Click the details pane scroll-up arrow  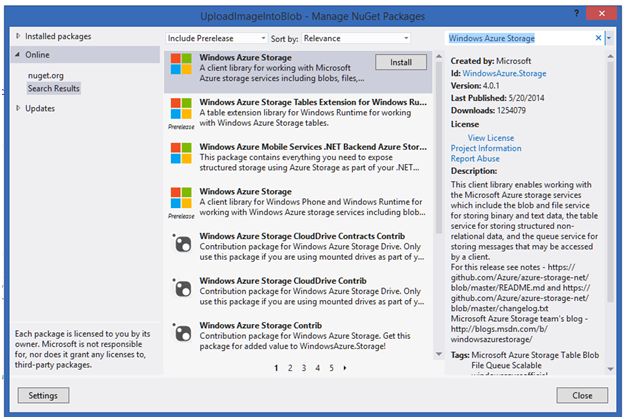point(610,56)
